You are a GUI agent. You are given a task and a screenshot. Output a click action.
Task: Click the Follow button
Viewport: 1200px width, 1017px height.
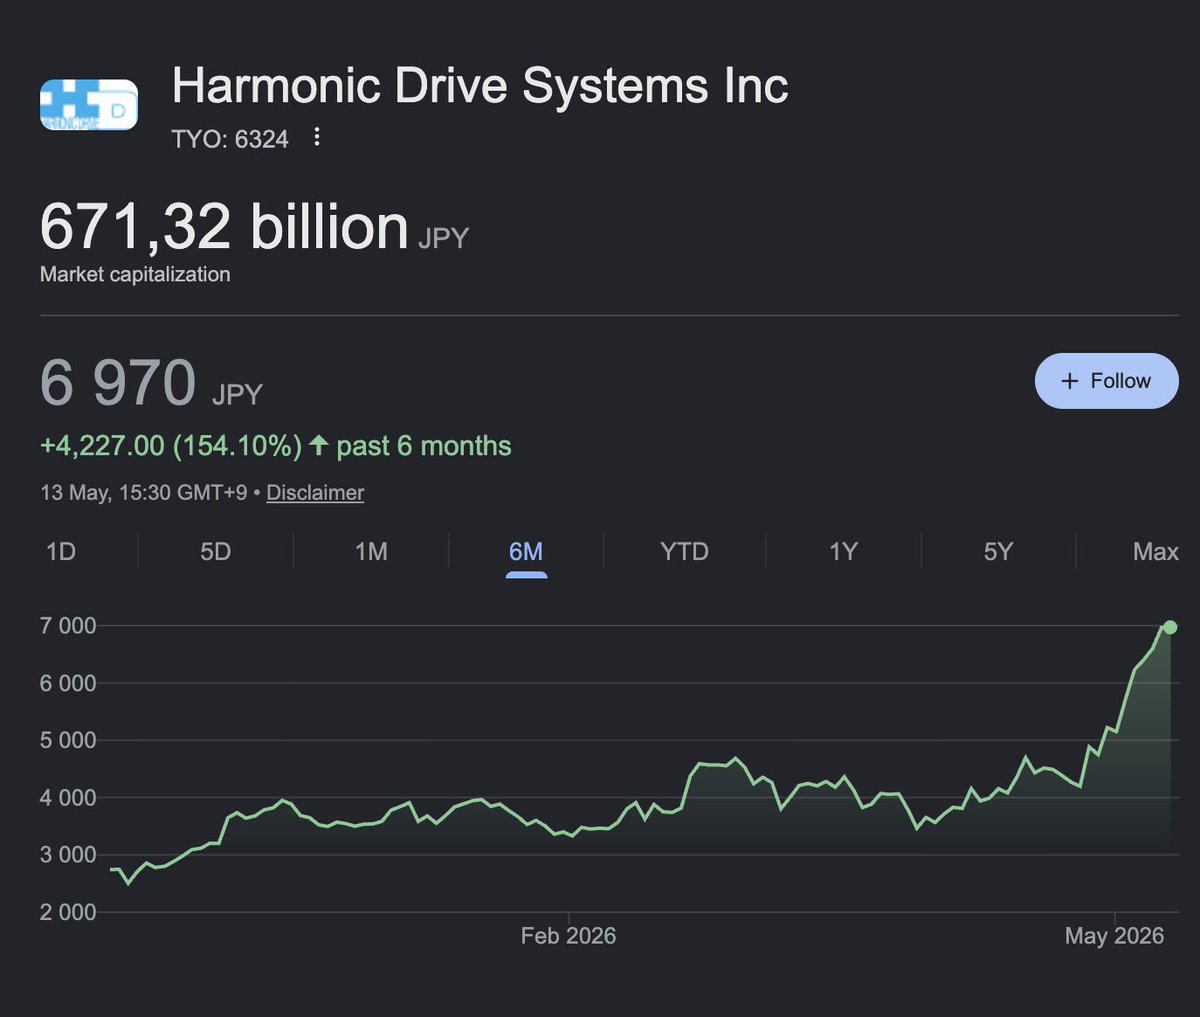pos(1106,381)
